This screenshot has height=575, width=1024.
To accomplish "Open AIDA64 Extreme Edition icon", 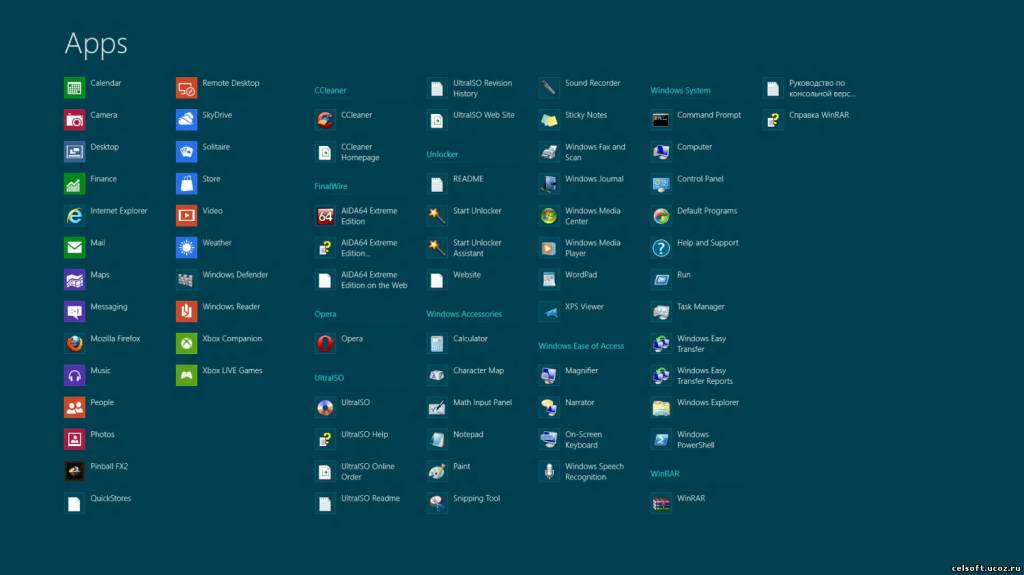I will [x=325, y=216].
